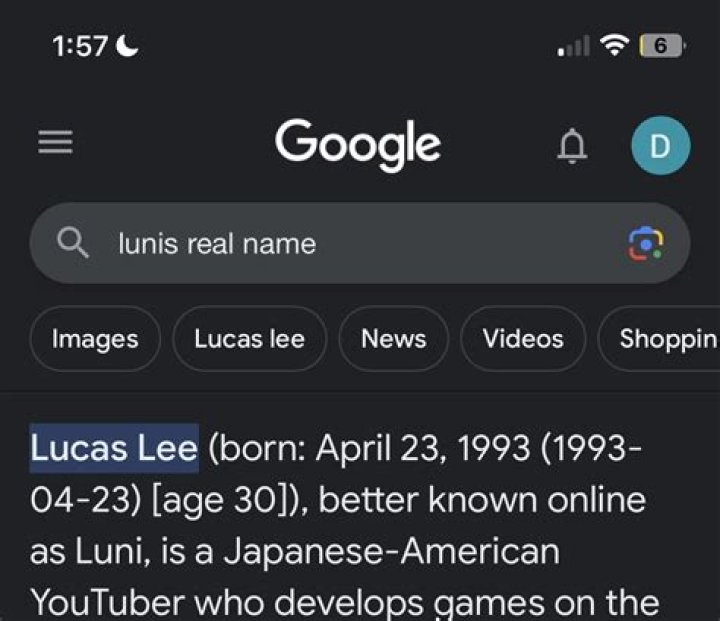Open the Videos filter
Screen dimensions: 720x621
[523, 339]
